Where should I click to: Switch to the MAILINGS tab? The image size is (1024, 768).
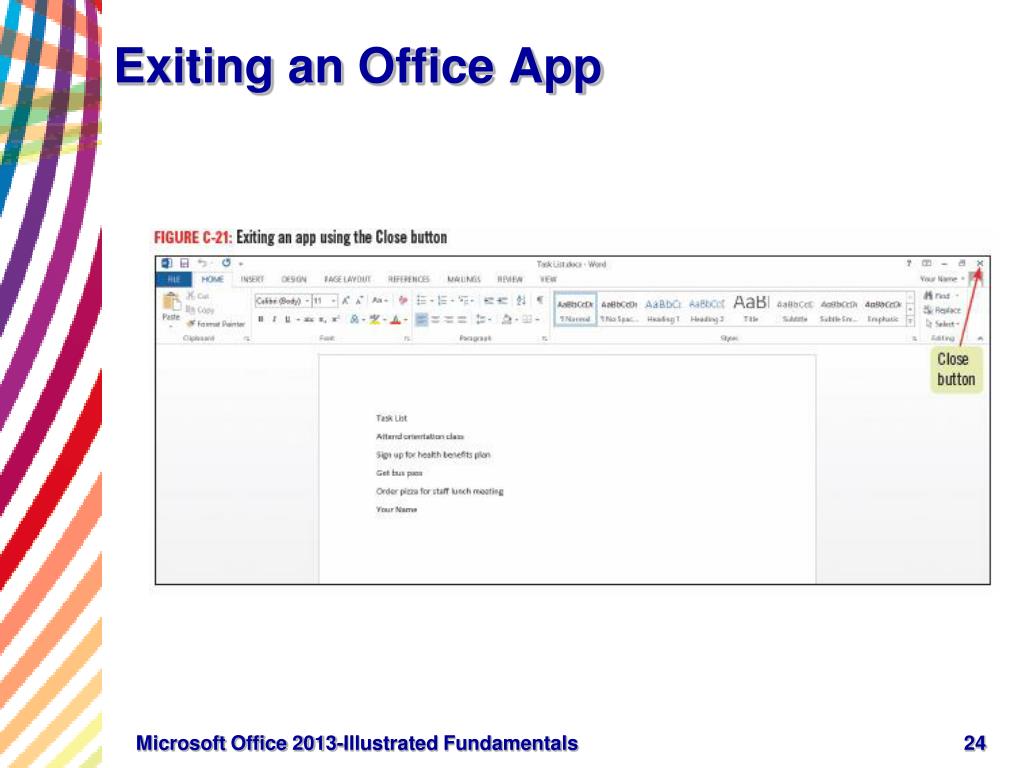point(464,279)
